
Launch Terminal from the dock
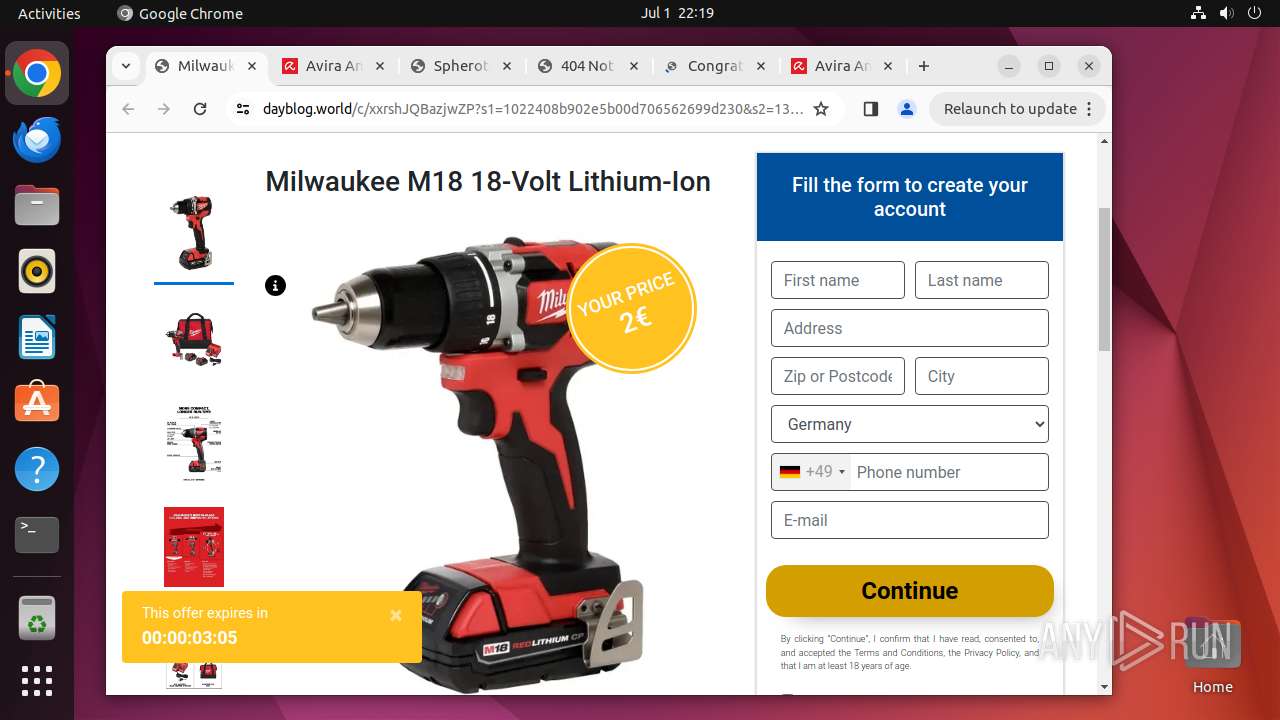click(x=37, y=535)
